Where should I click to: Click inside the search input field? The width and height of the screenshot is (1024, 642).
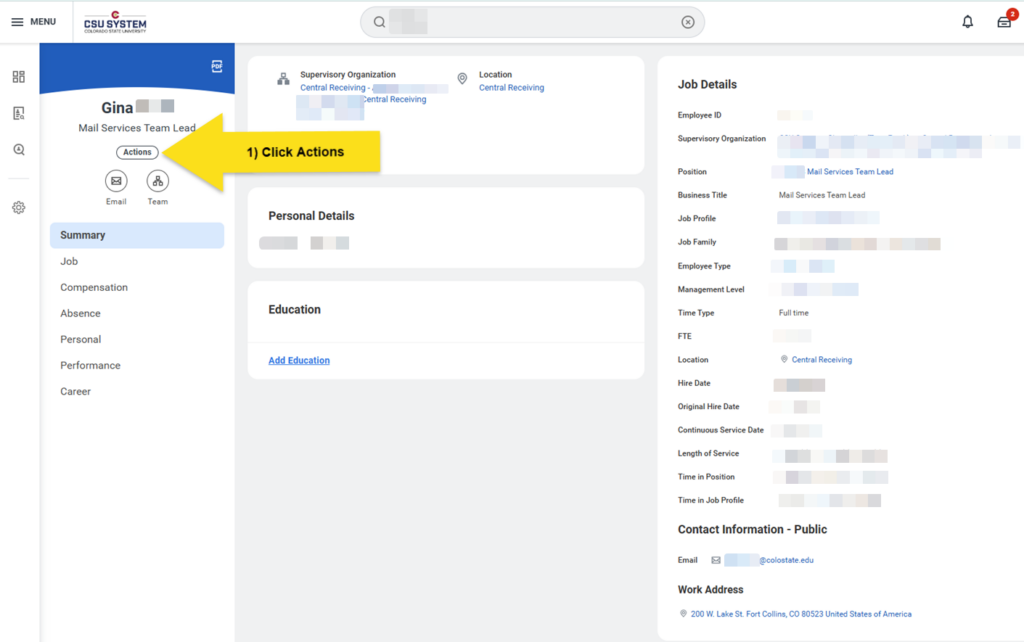pyautogui.click(x=533, y=22)
